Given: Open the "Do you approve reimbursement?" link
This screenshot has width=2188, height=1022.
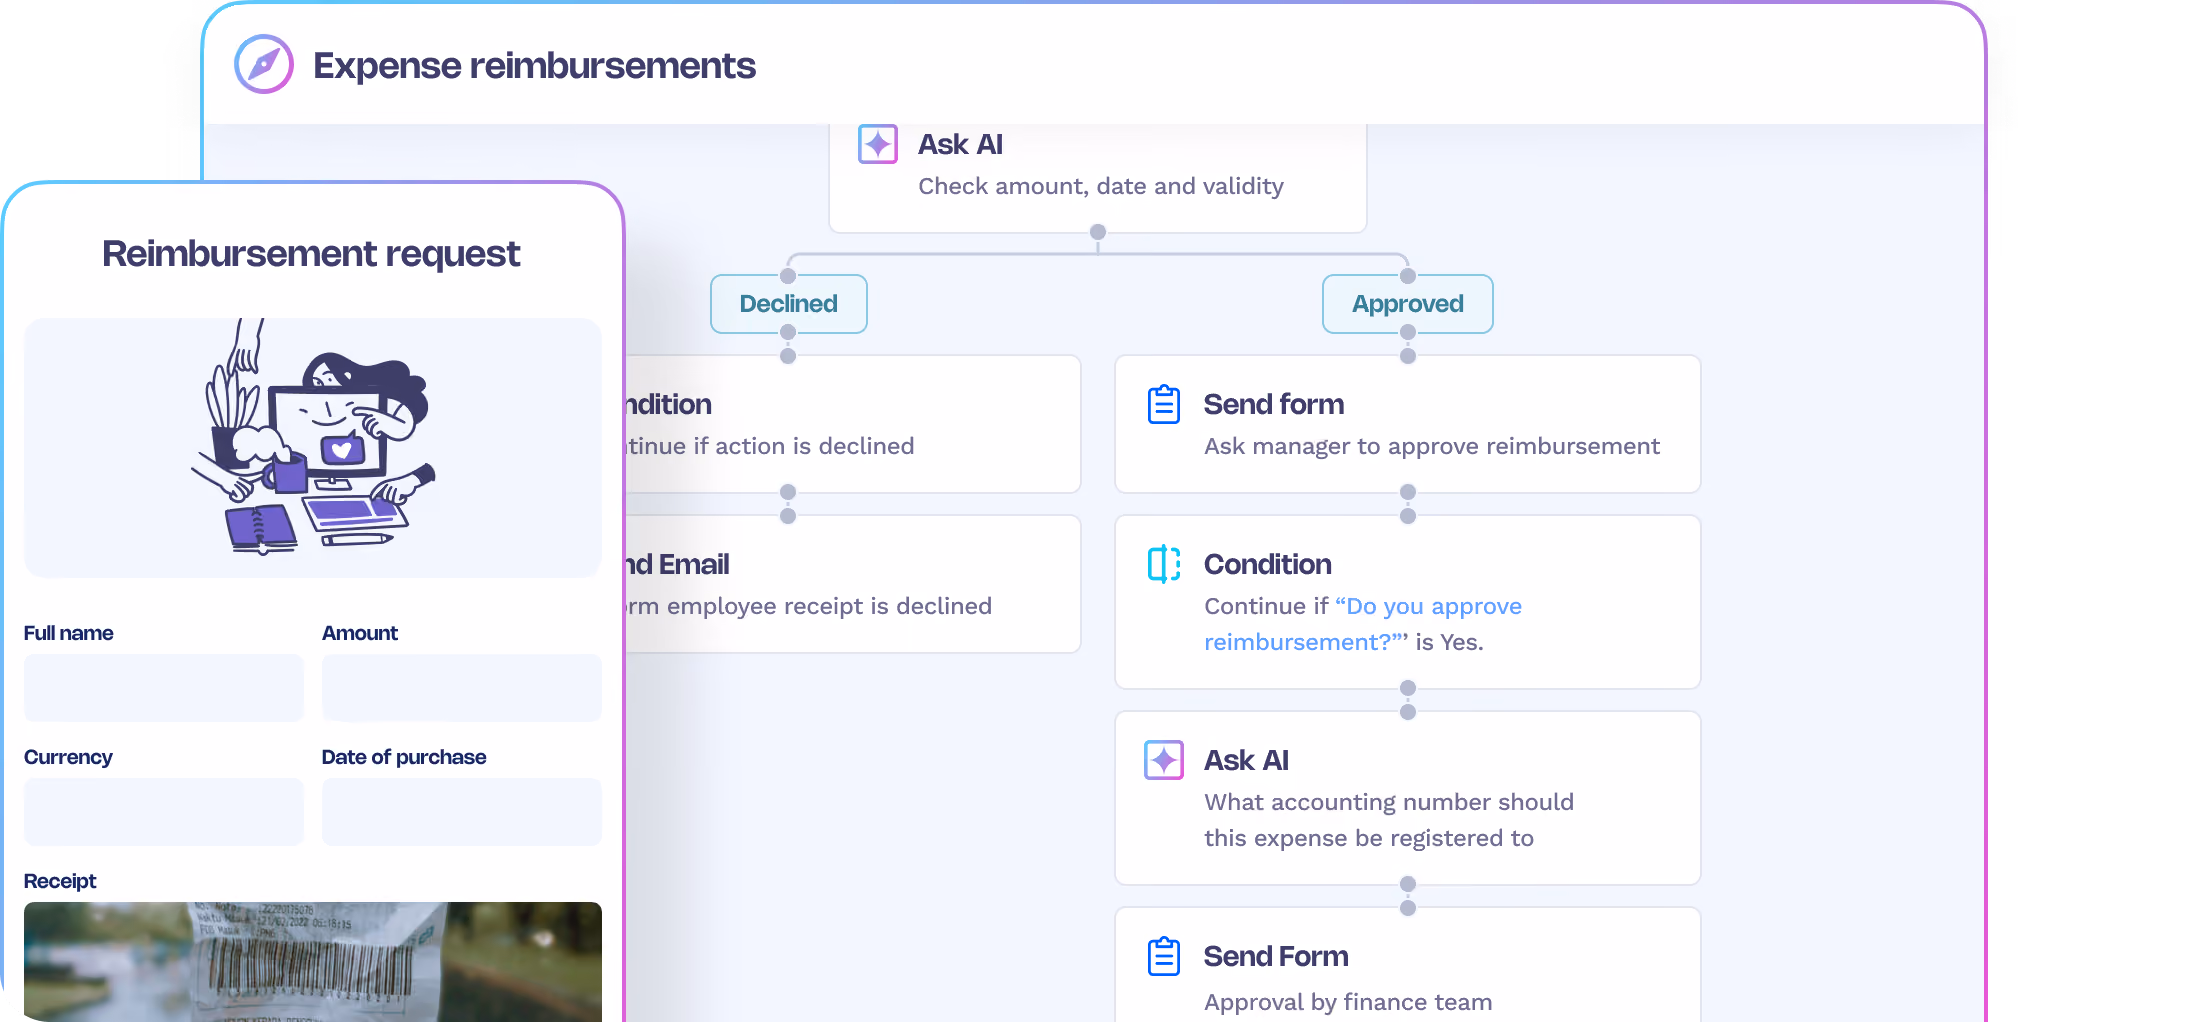Looking at the screenshot, I should [1363, 624].
